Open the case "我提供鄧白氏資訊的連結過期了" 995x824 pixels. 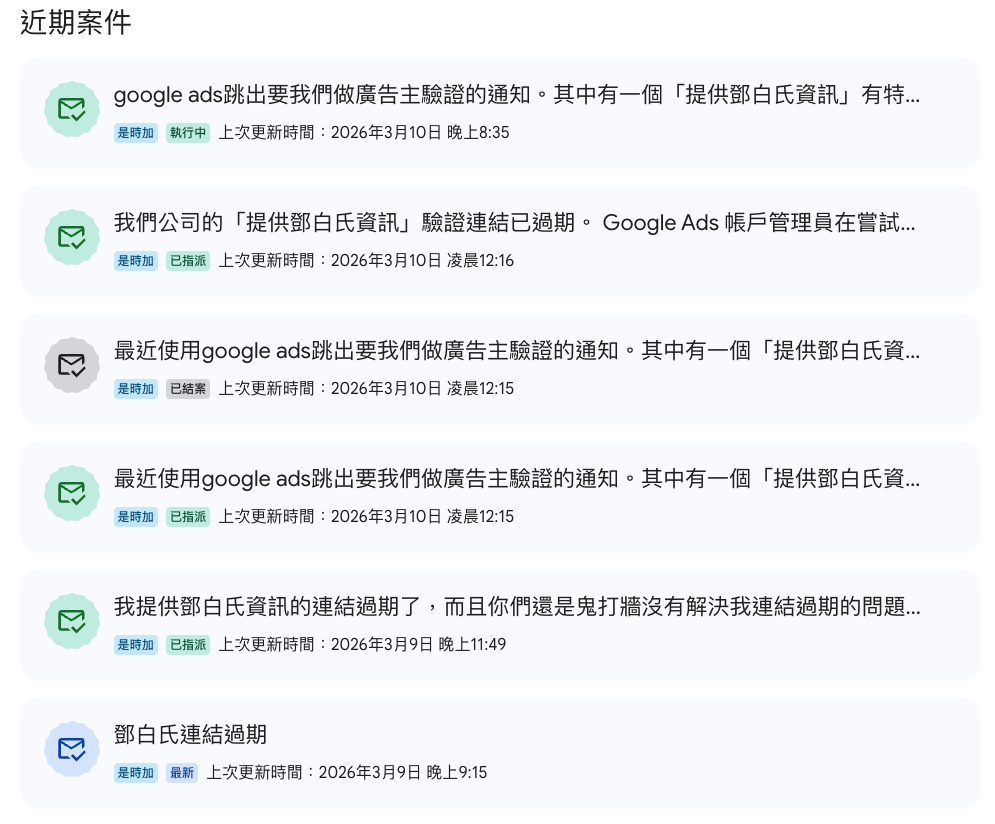515,608
